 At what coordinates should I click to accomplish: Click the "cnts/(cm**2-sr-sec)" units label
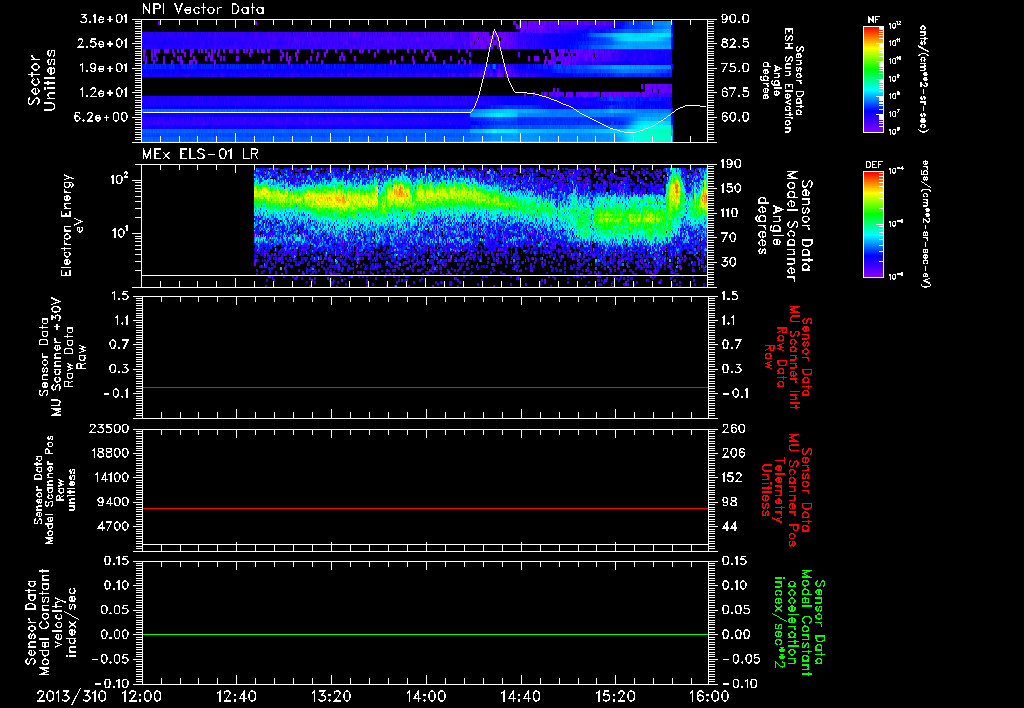point(922,79)
